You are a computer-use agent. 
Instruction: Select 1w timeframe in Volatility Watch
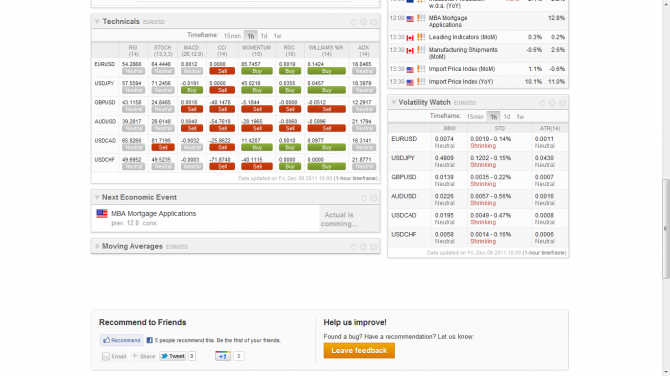pos(520,117)
